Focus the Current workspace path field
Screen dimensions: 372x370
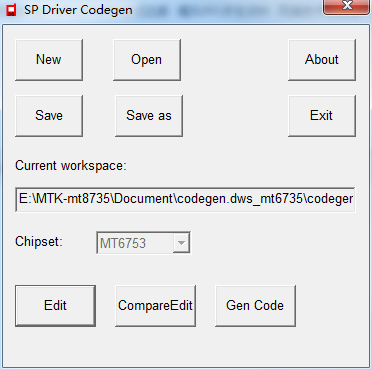pos(185,199)
